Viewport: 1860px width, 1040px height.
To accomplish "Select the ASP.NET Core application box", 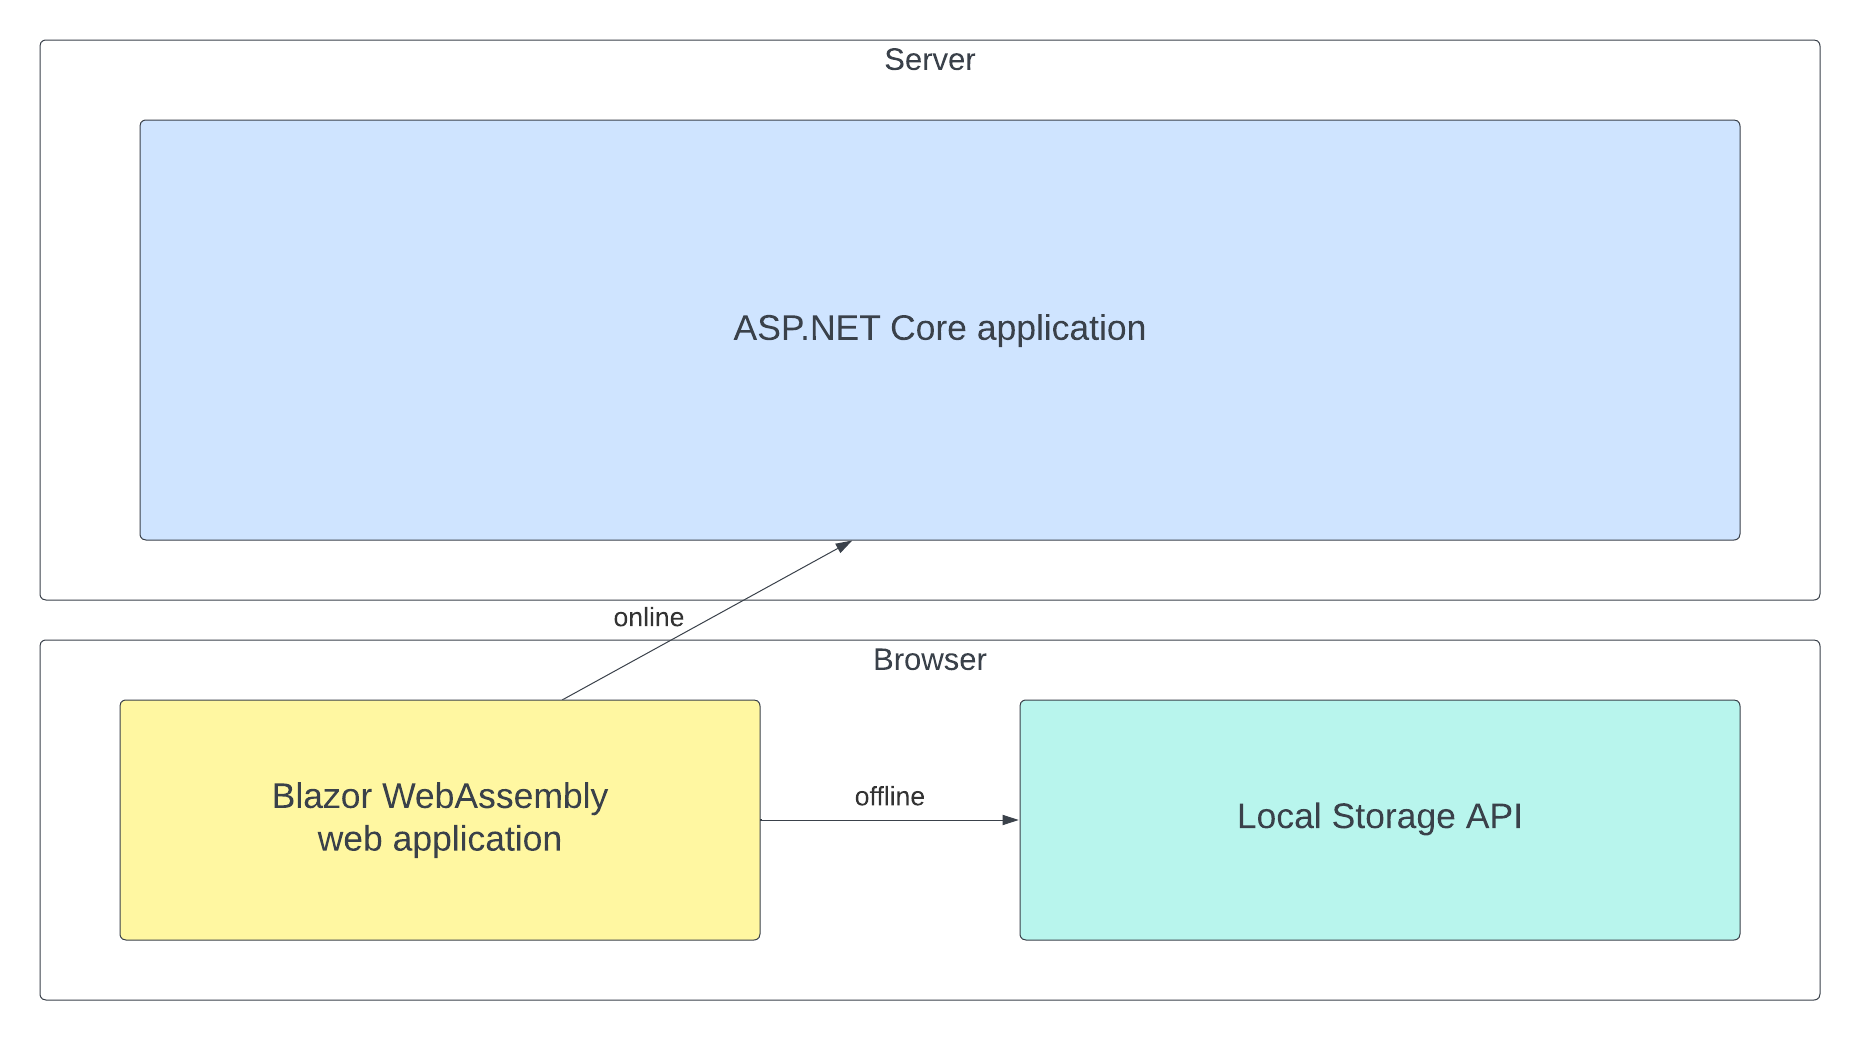I will [938, 330].
